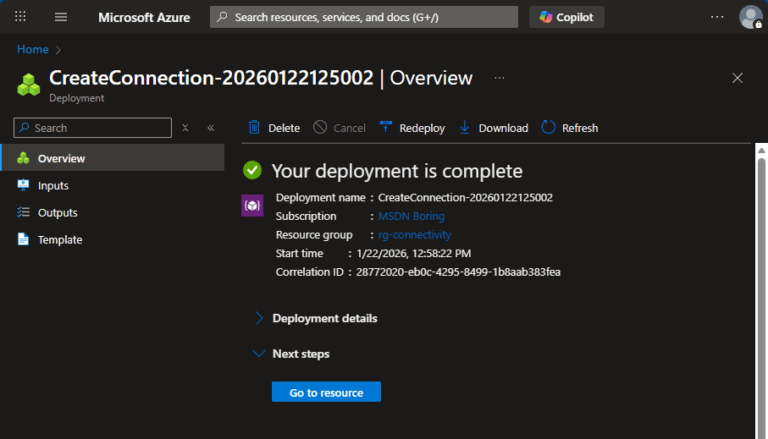Click the green cubes deployment header icon
This screenshot has height=439, width=768.
28,85
